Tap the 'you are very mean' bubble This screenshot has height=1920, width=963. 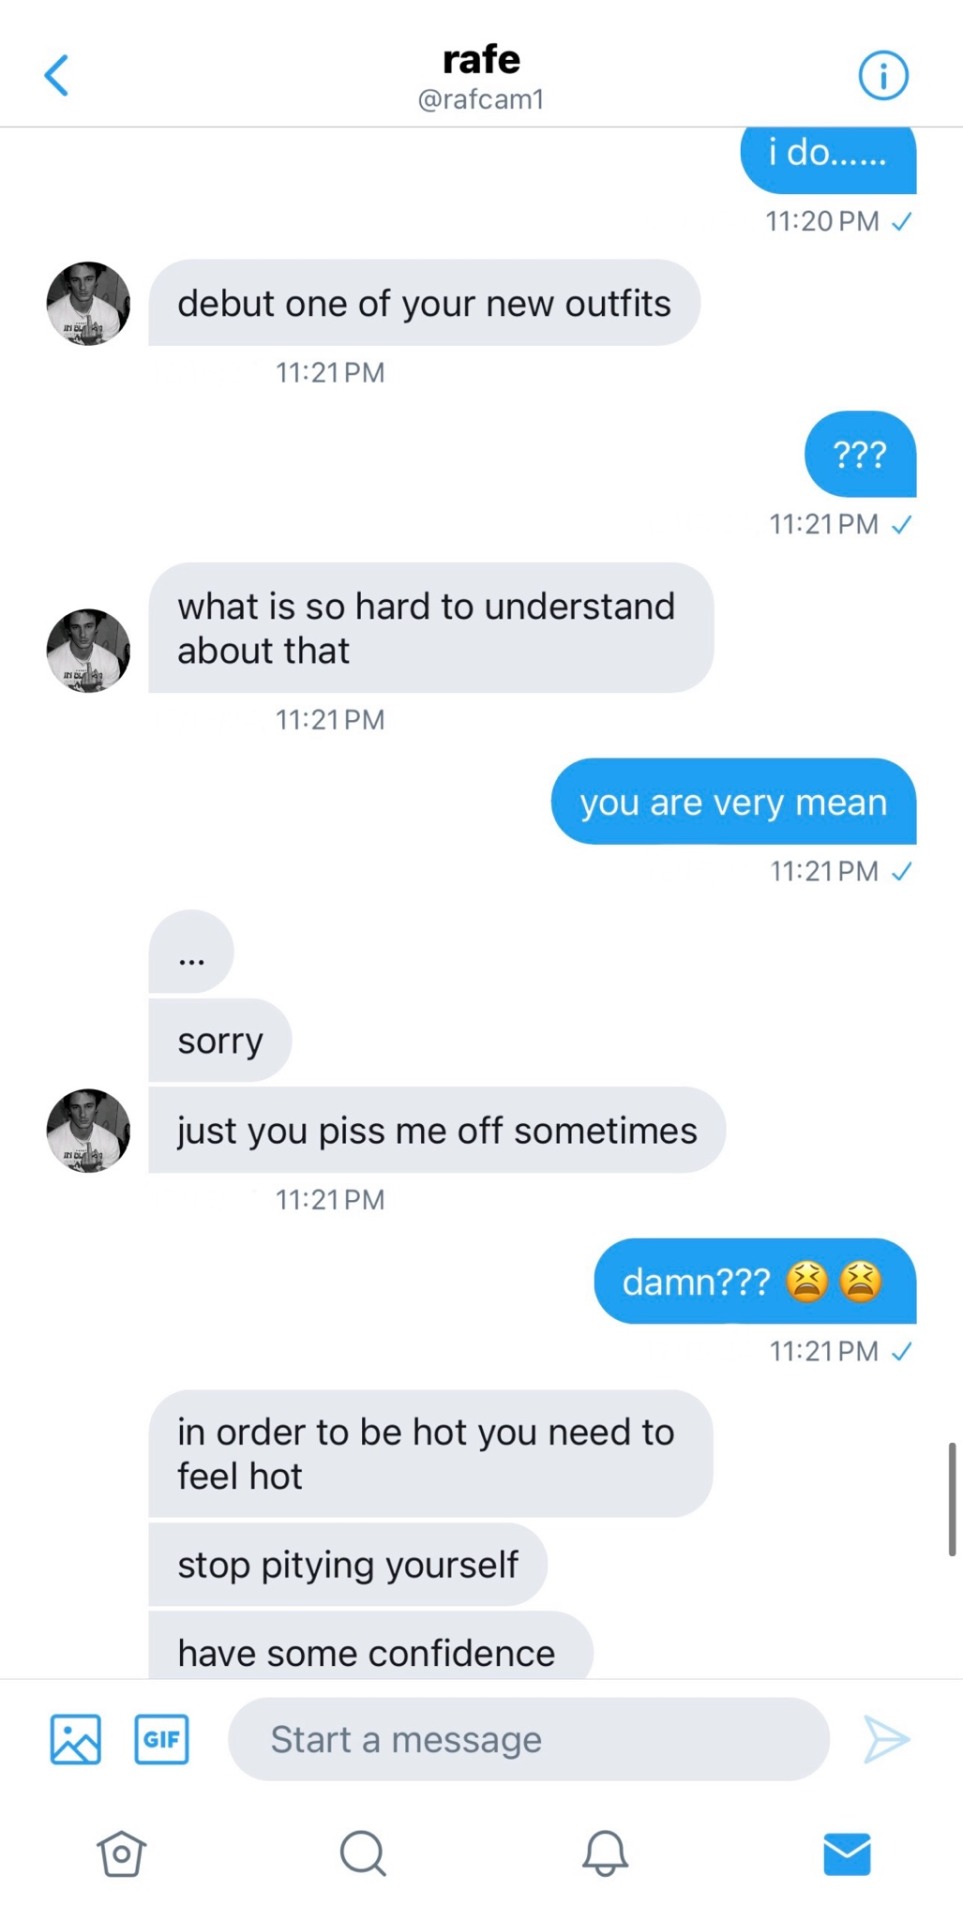coord(733,802)
